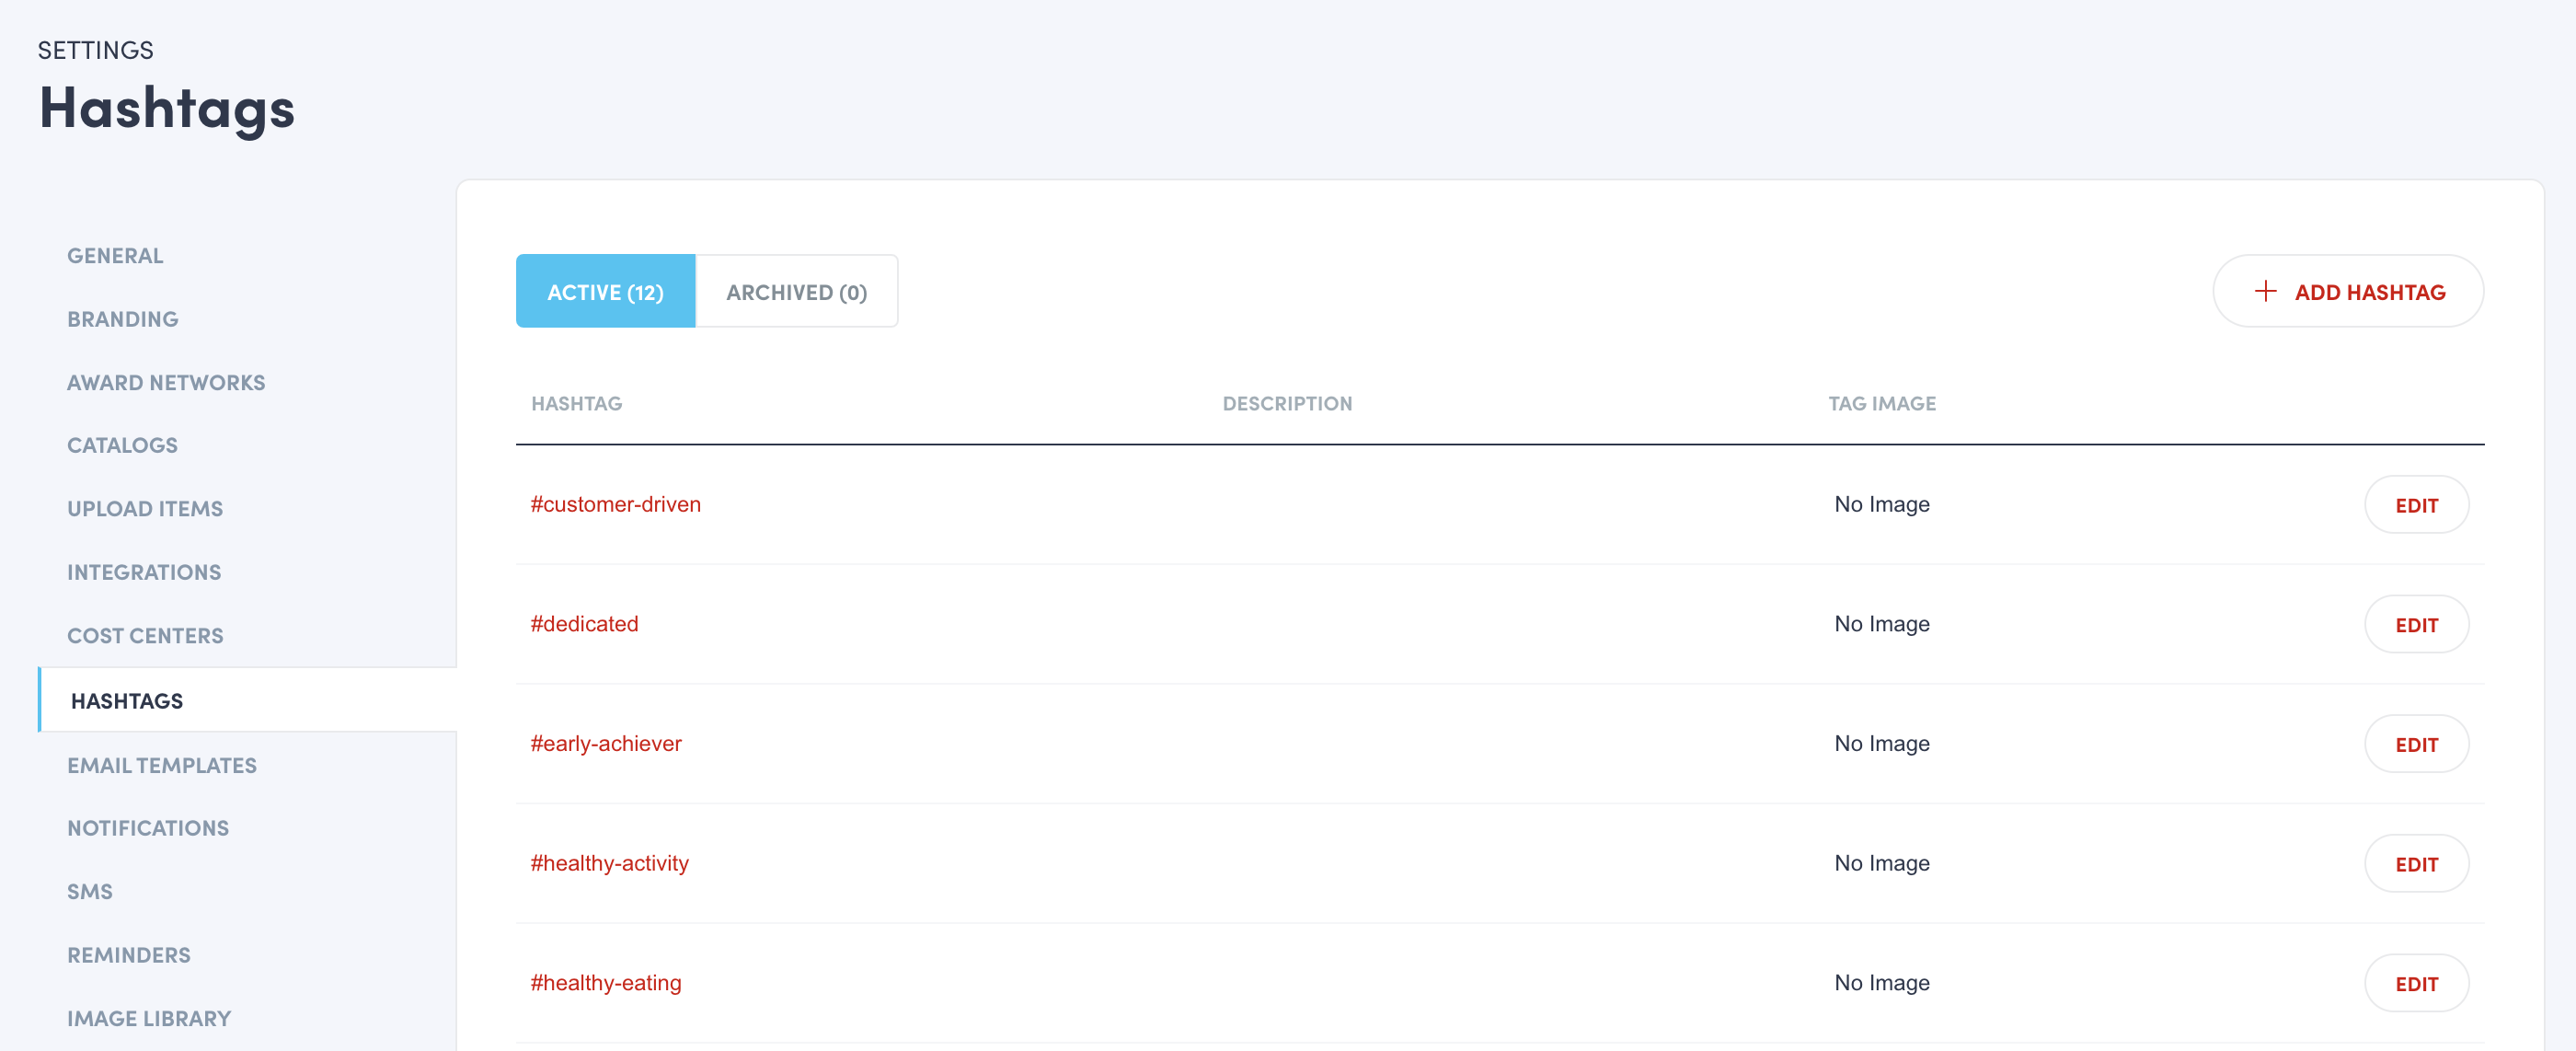Screen dimensions: 2576x1051
Task: Open the #healthy-activity hashtag link
Action: (609, 863)
